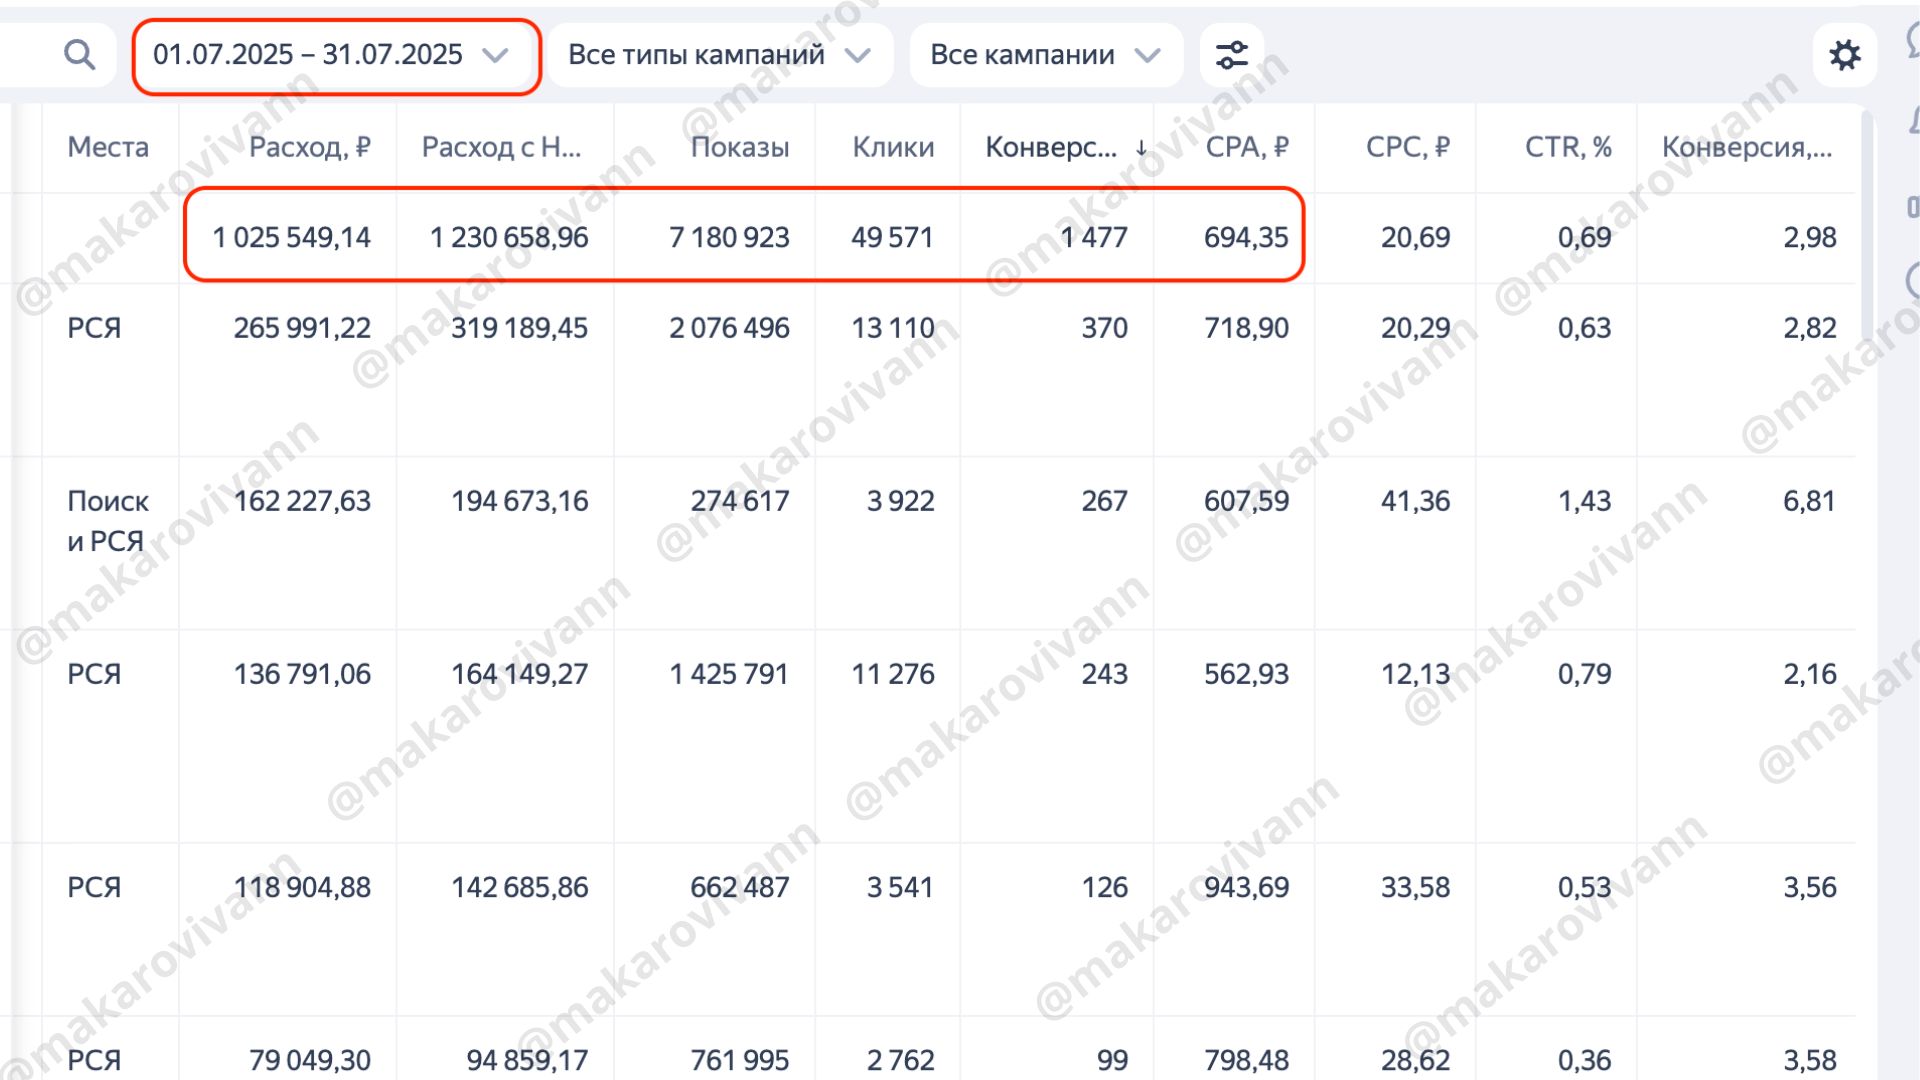Select the Поиск и РСЯ row label
1920x1080 pixels.
[x=107, y=520]
